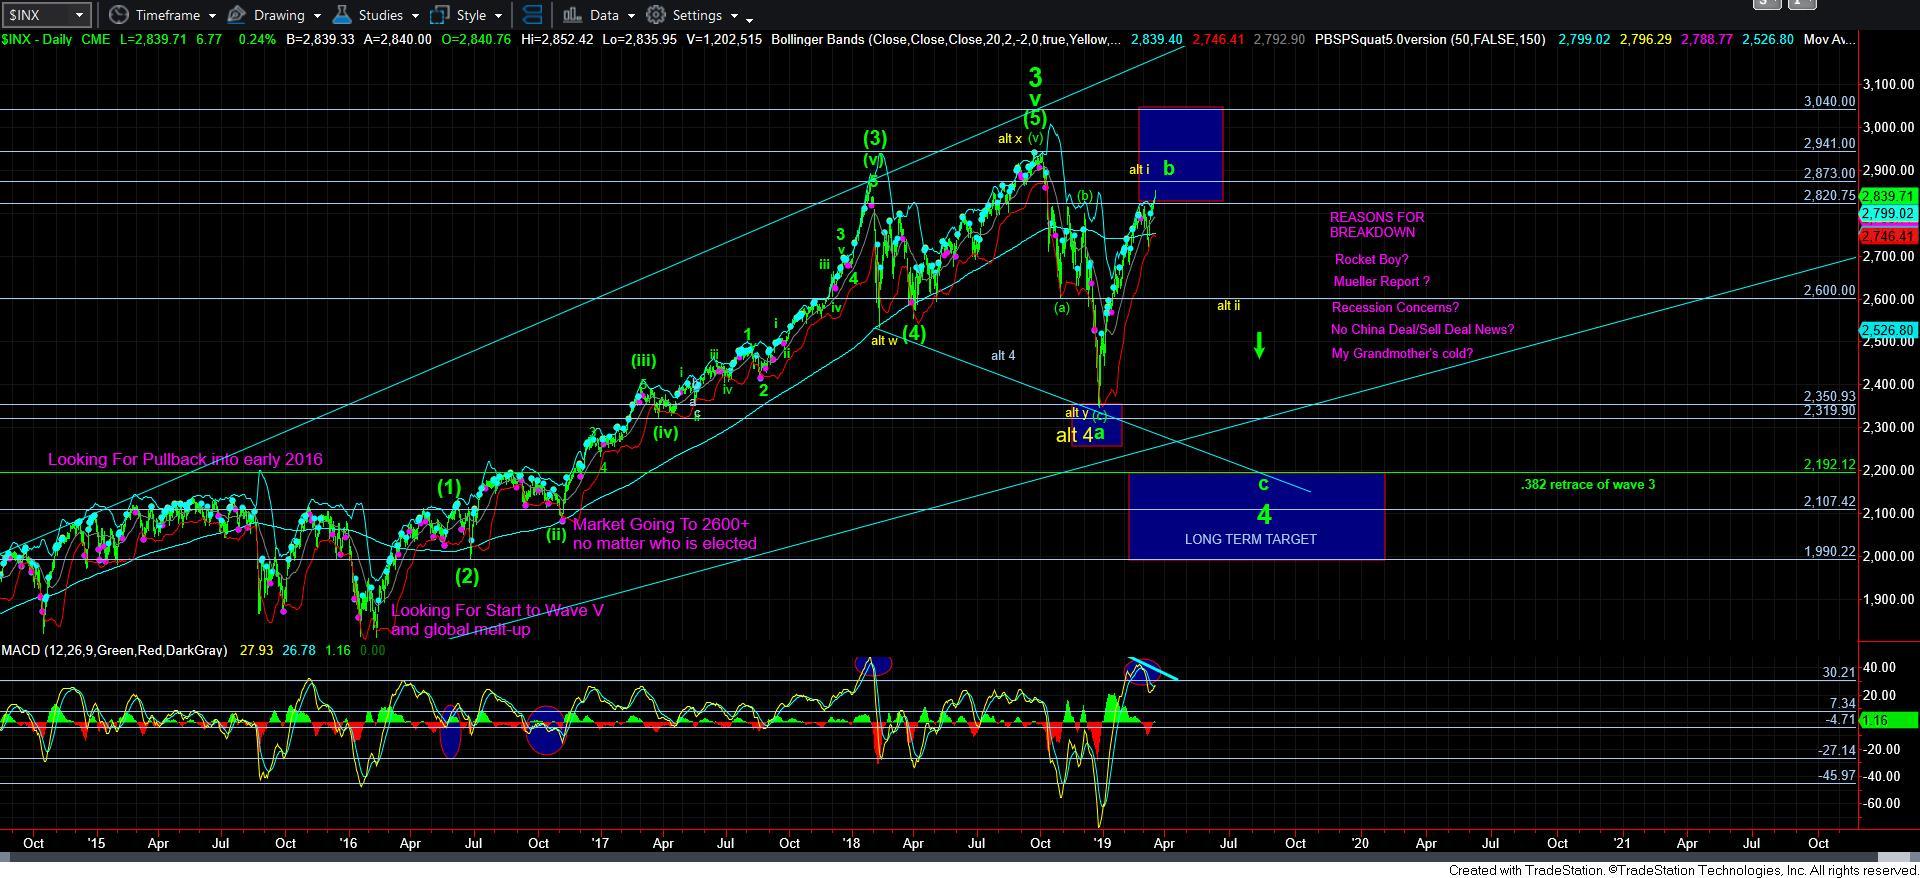
Task: Click the 1,990.22 price level label
Action: tap(1829, 552)
